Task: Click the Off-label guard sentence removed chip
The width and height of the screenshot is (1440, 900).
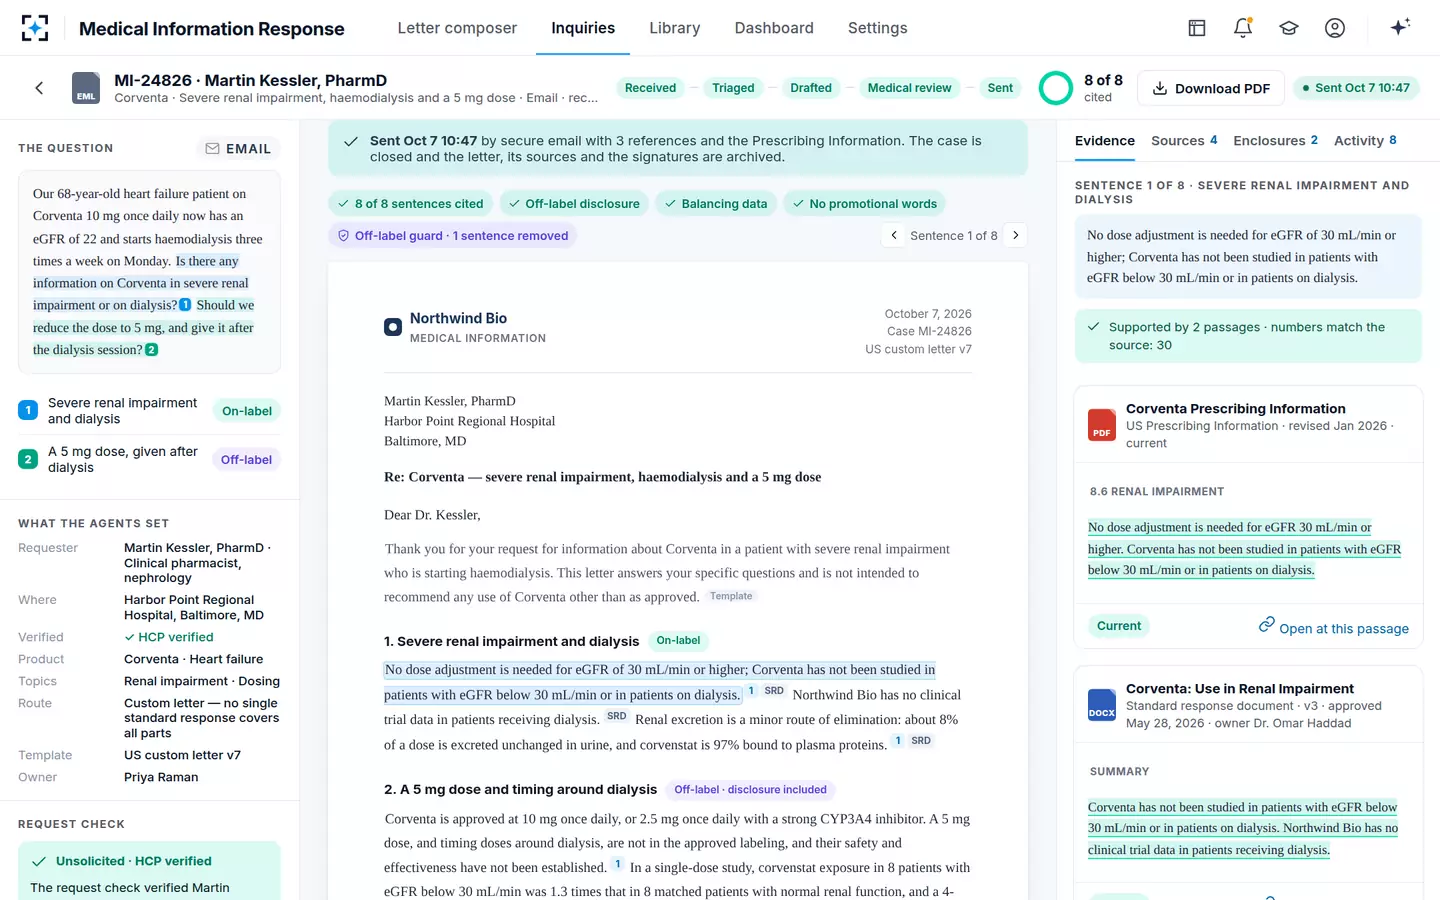Action: [453, 236]
